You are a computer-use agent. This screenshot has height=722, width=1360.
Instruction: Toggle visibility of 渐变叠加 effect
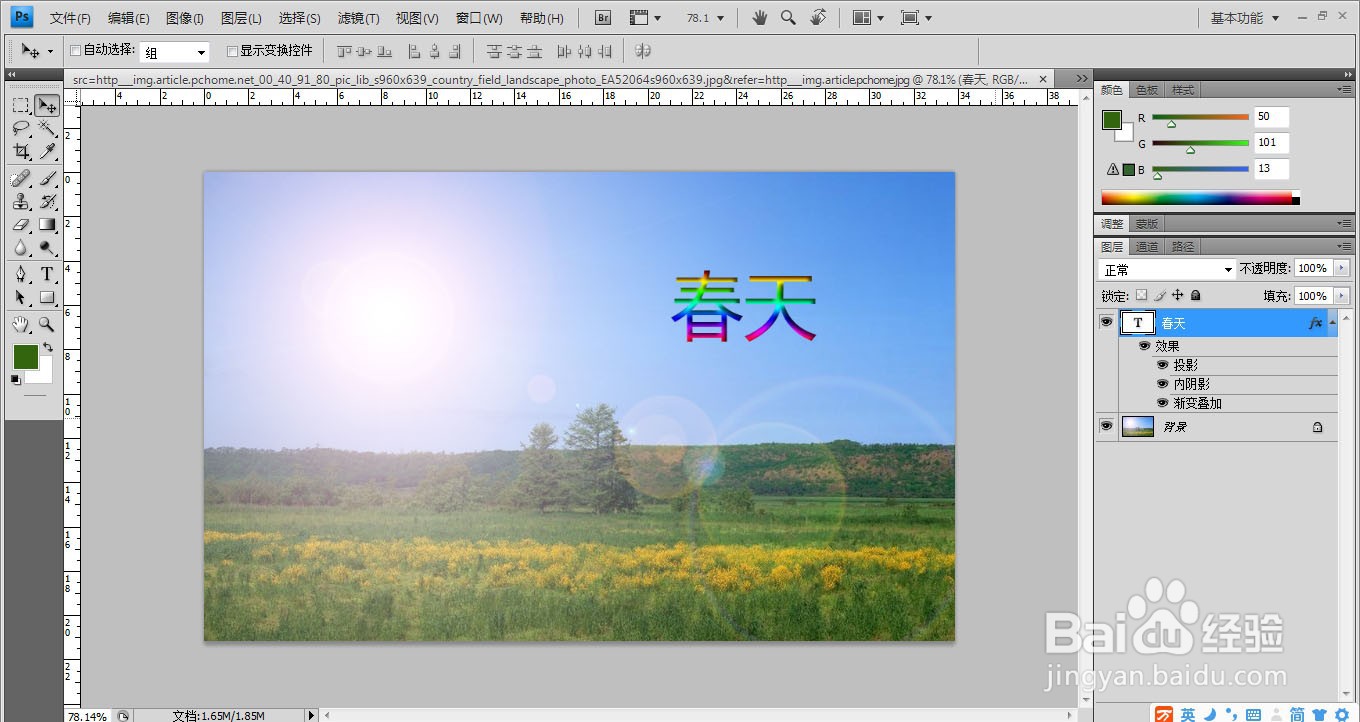pos(1163,403)
